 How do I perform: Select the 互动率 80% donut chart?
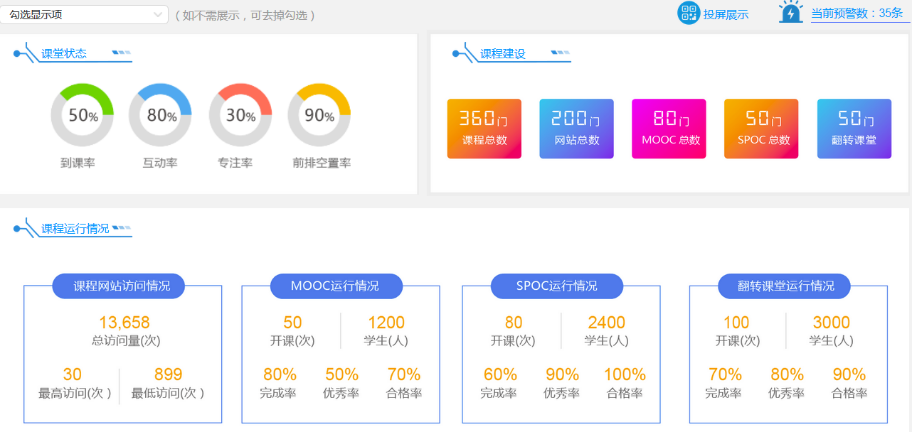pos(161,115)
